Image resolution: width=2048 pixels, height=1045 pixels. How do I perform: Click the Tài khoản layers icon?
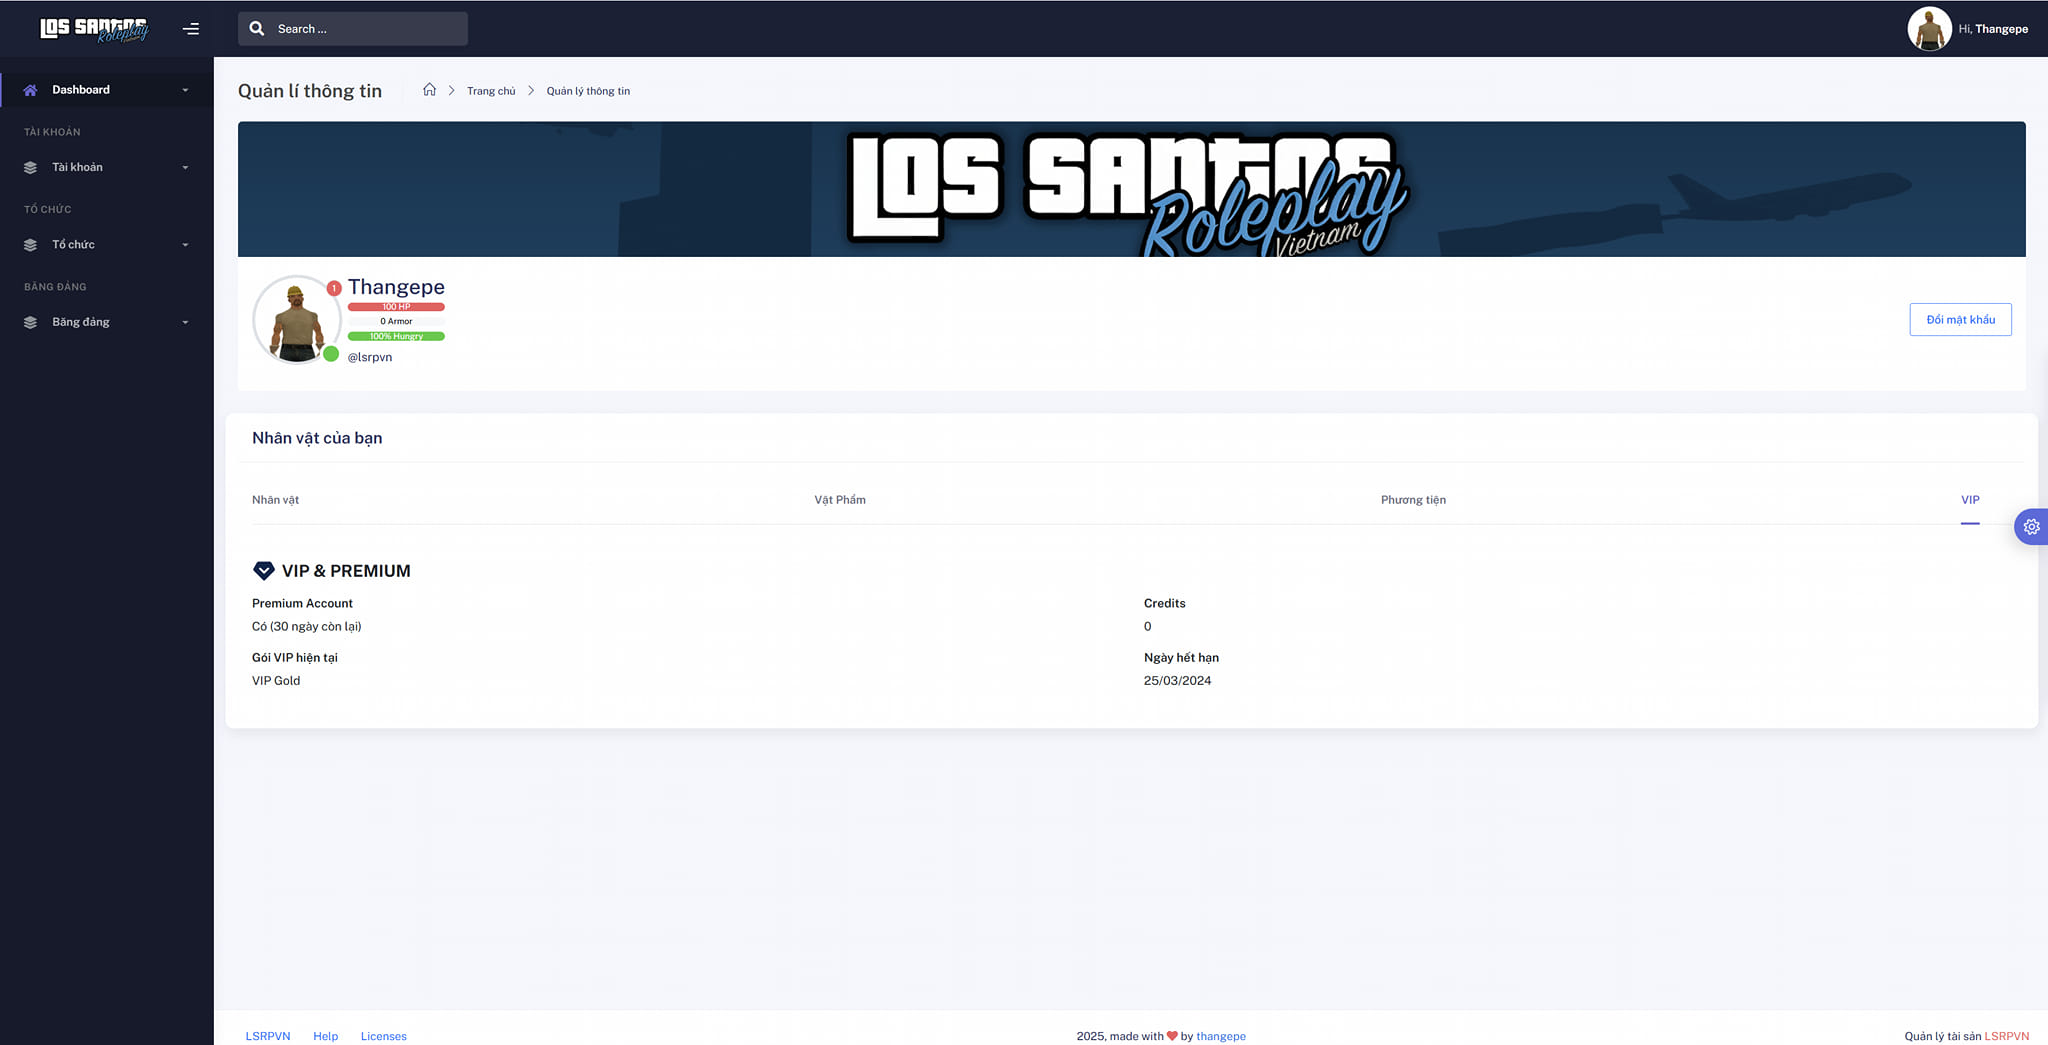click(30, 168)
